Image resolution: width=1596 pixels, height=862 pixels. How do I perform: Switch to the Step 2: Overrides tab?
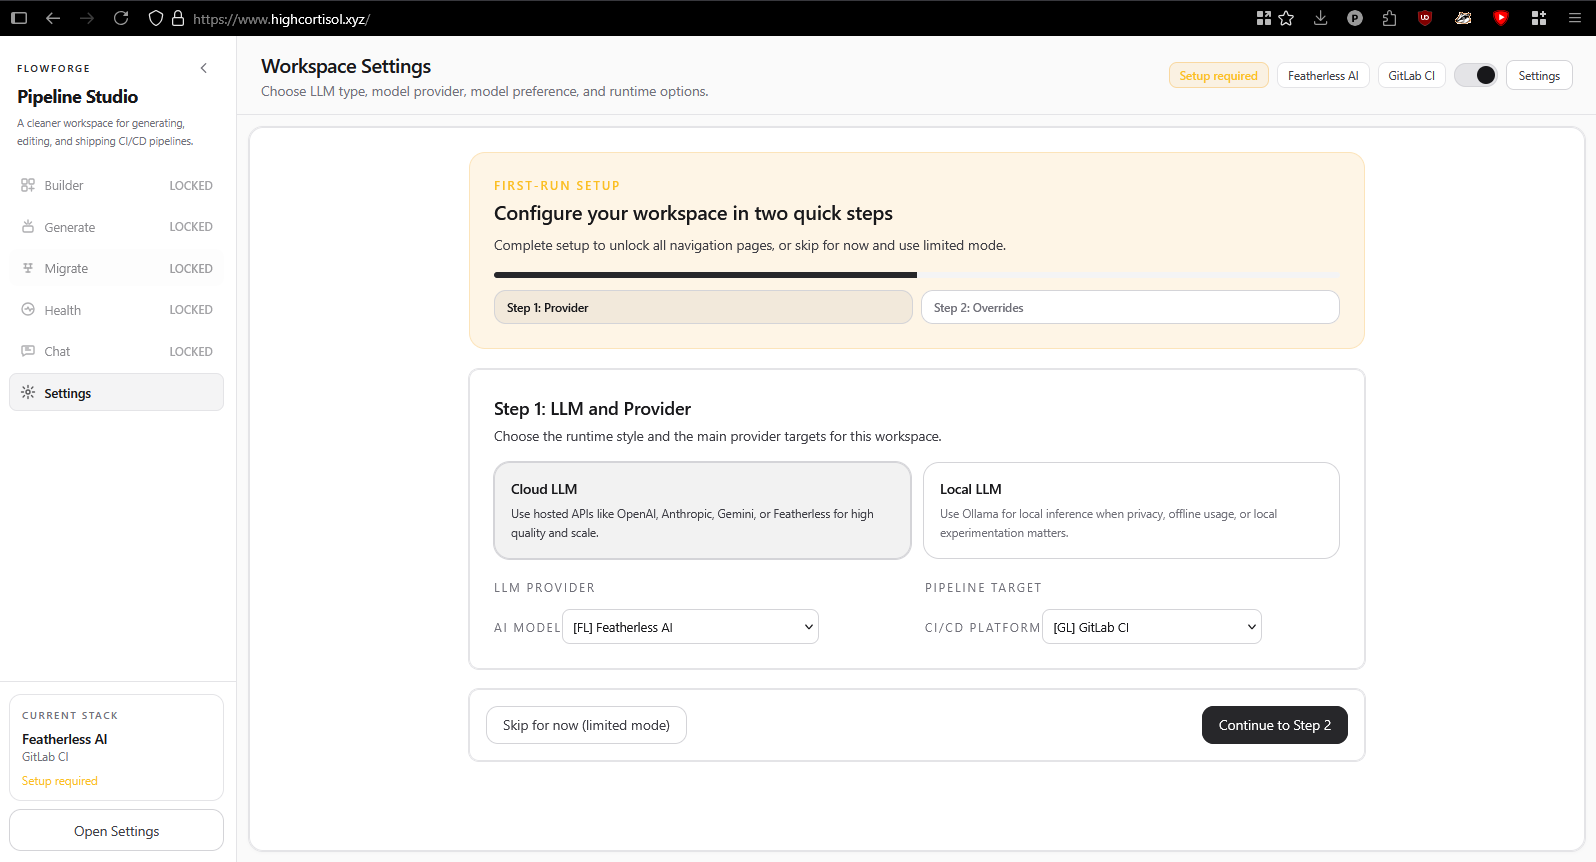click(x=1130, y=307)
